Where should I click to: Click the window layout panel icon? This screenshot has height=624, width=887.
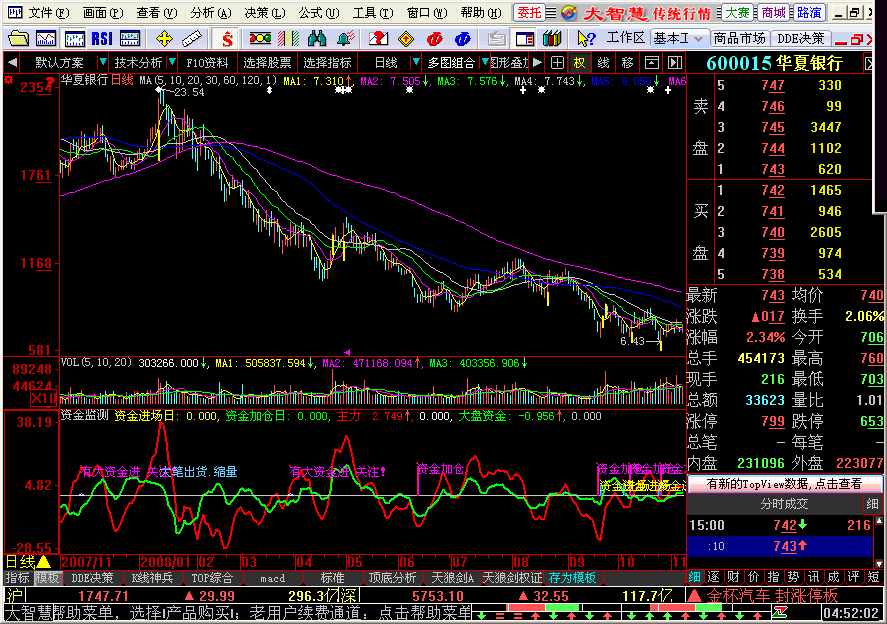tap(524, 38)
